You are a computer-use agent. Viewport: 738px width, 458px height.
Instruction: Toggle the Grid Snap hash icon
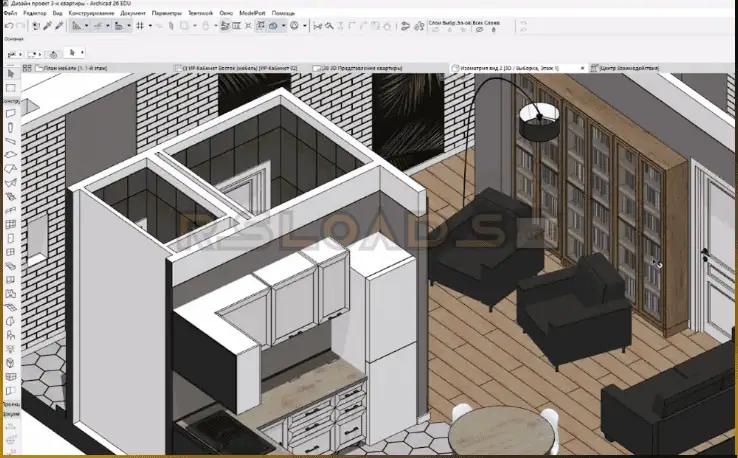click(140, 26)
